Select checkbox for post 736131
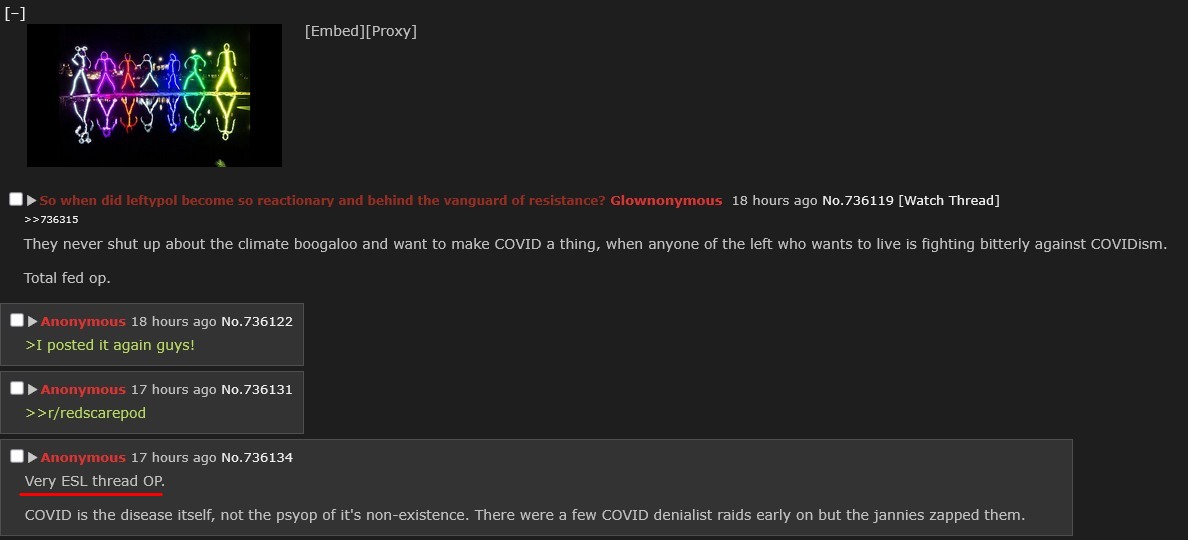The height and width of the screenshot is (540, 1188). (x=17, y=389)
